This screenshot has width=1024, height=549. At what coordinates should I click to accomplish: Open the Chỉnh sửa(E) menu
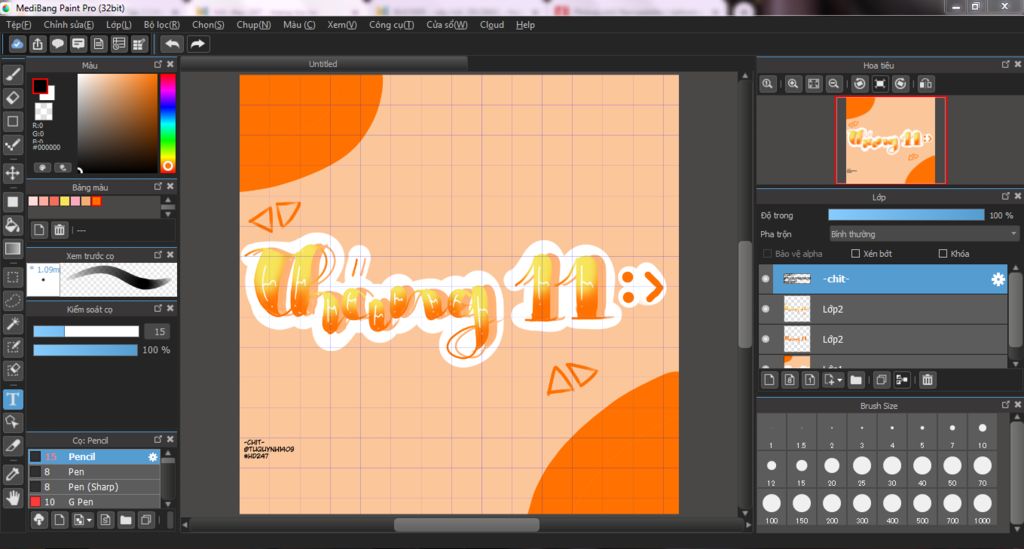(69, 25)
